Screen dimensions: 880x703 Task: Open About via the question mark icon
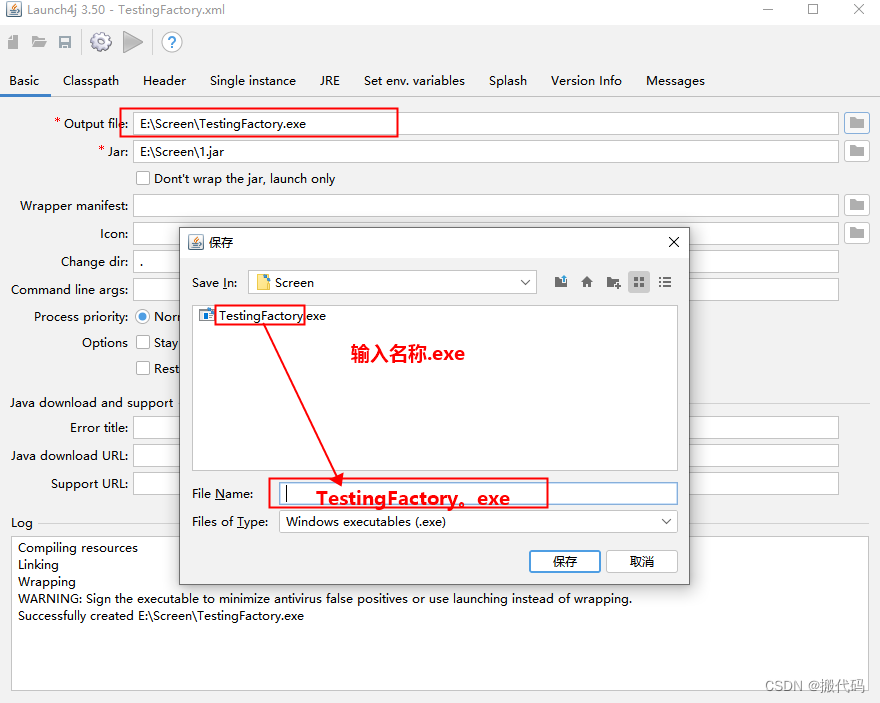[x=172, y=42]
